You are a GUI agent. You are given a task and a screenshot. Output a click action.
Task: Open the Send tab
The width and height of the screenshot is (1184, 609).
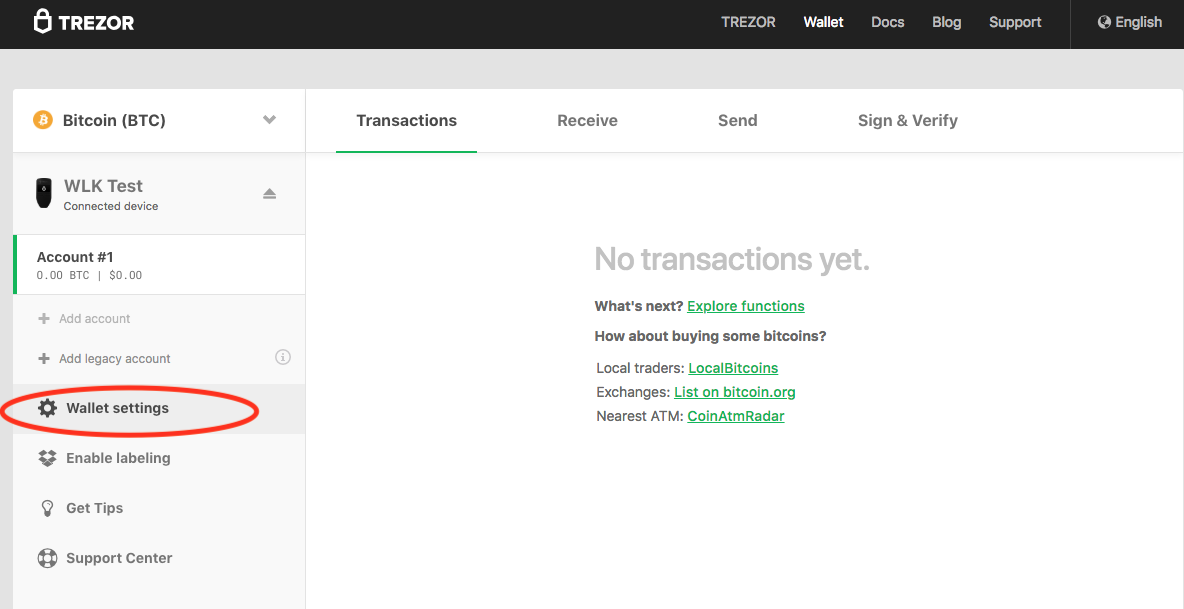(x=737, y=120)
